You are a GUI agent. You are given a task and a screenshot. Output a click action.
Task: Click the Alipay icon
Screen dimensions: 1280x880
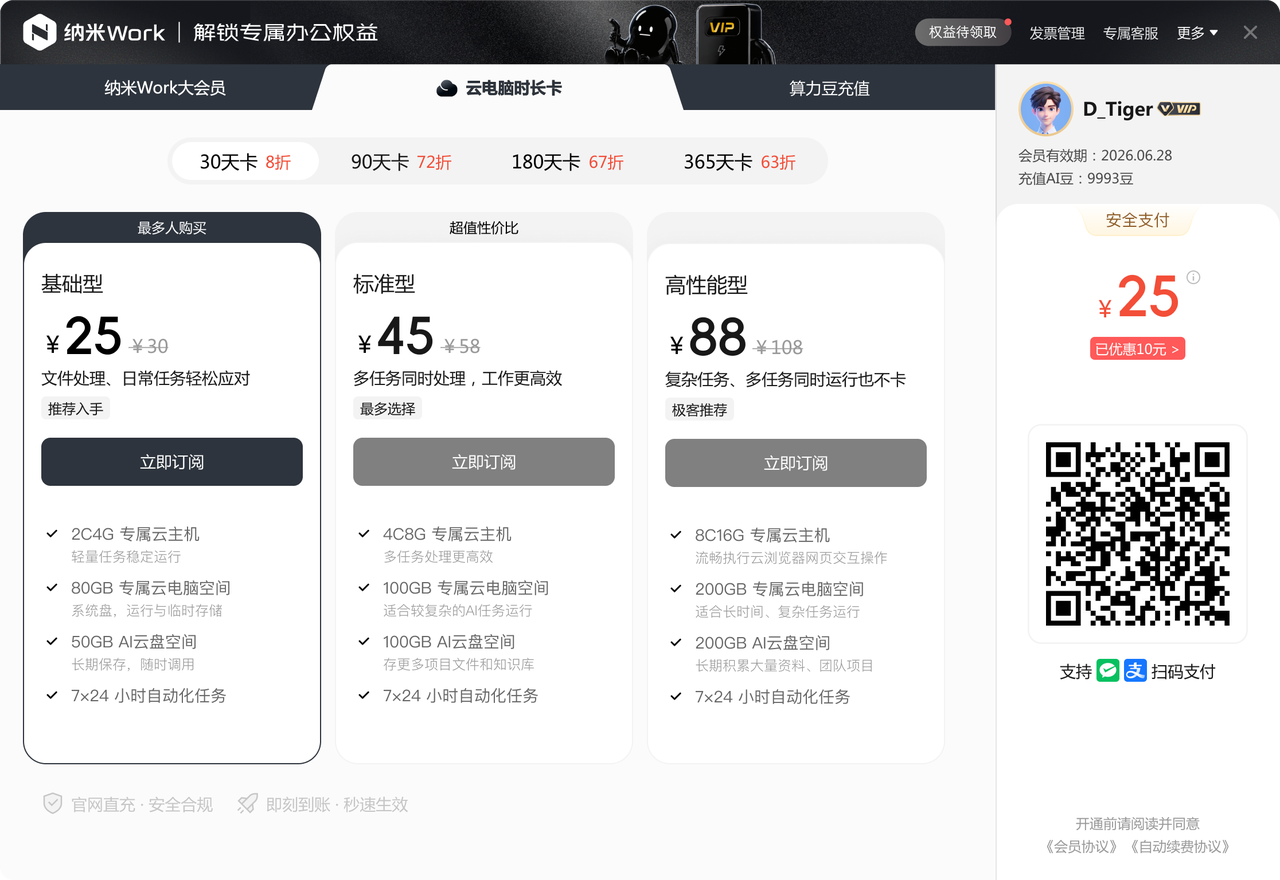pyautogui.click(x=1135, y=671)
